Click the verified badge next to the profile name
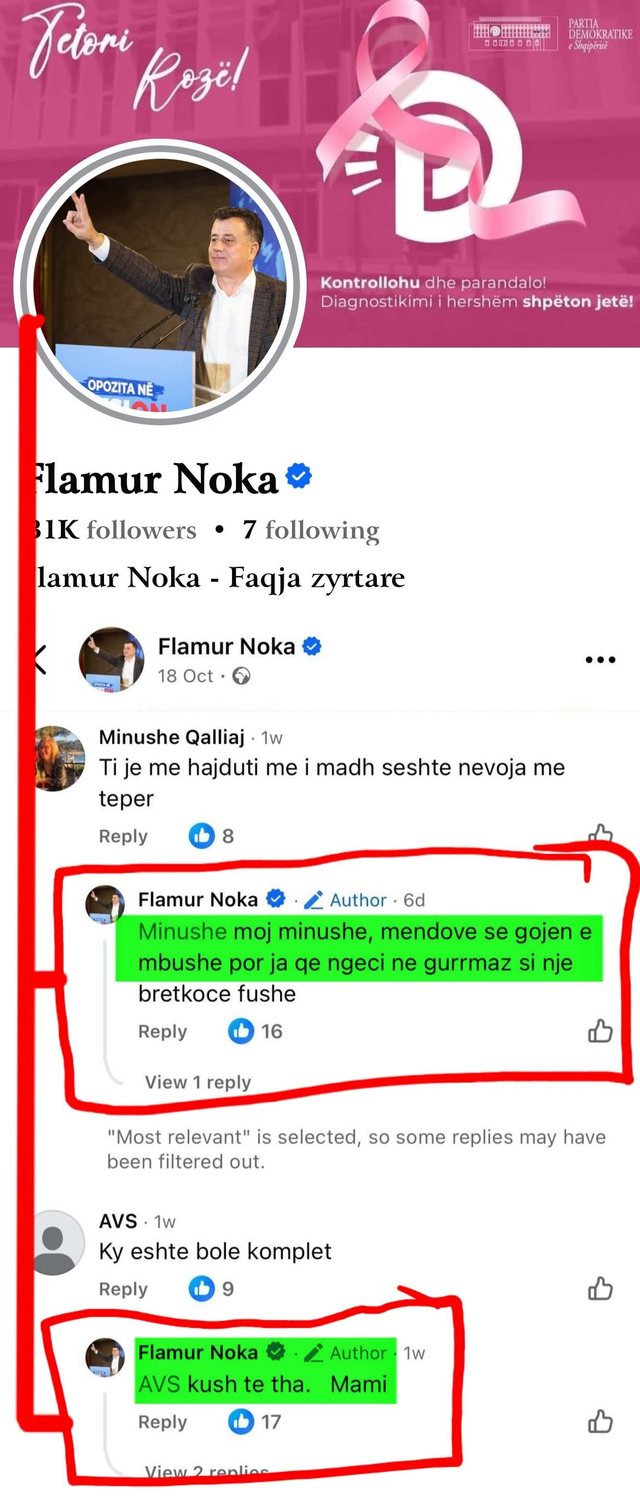 pyautogui.click(x=299, y=478)
